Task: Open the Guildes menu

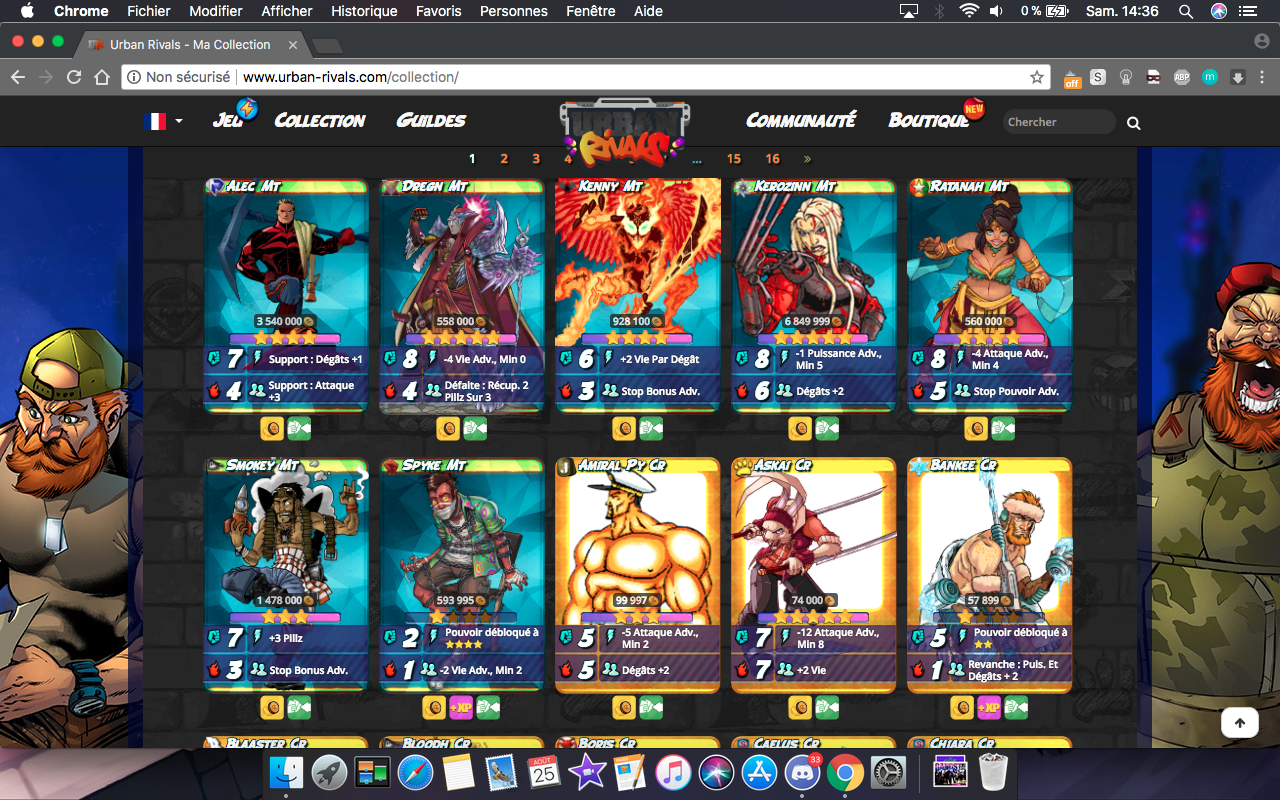Action: click(431, 120)
